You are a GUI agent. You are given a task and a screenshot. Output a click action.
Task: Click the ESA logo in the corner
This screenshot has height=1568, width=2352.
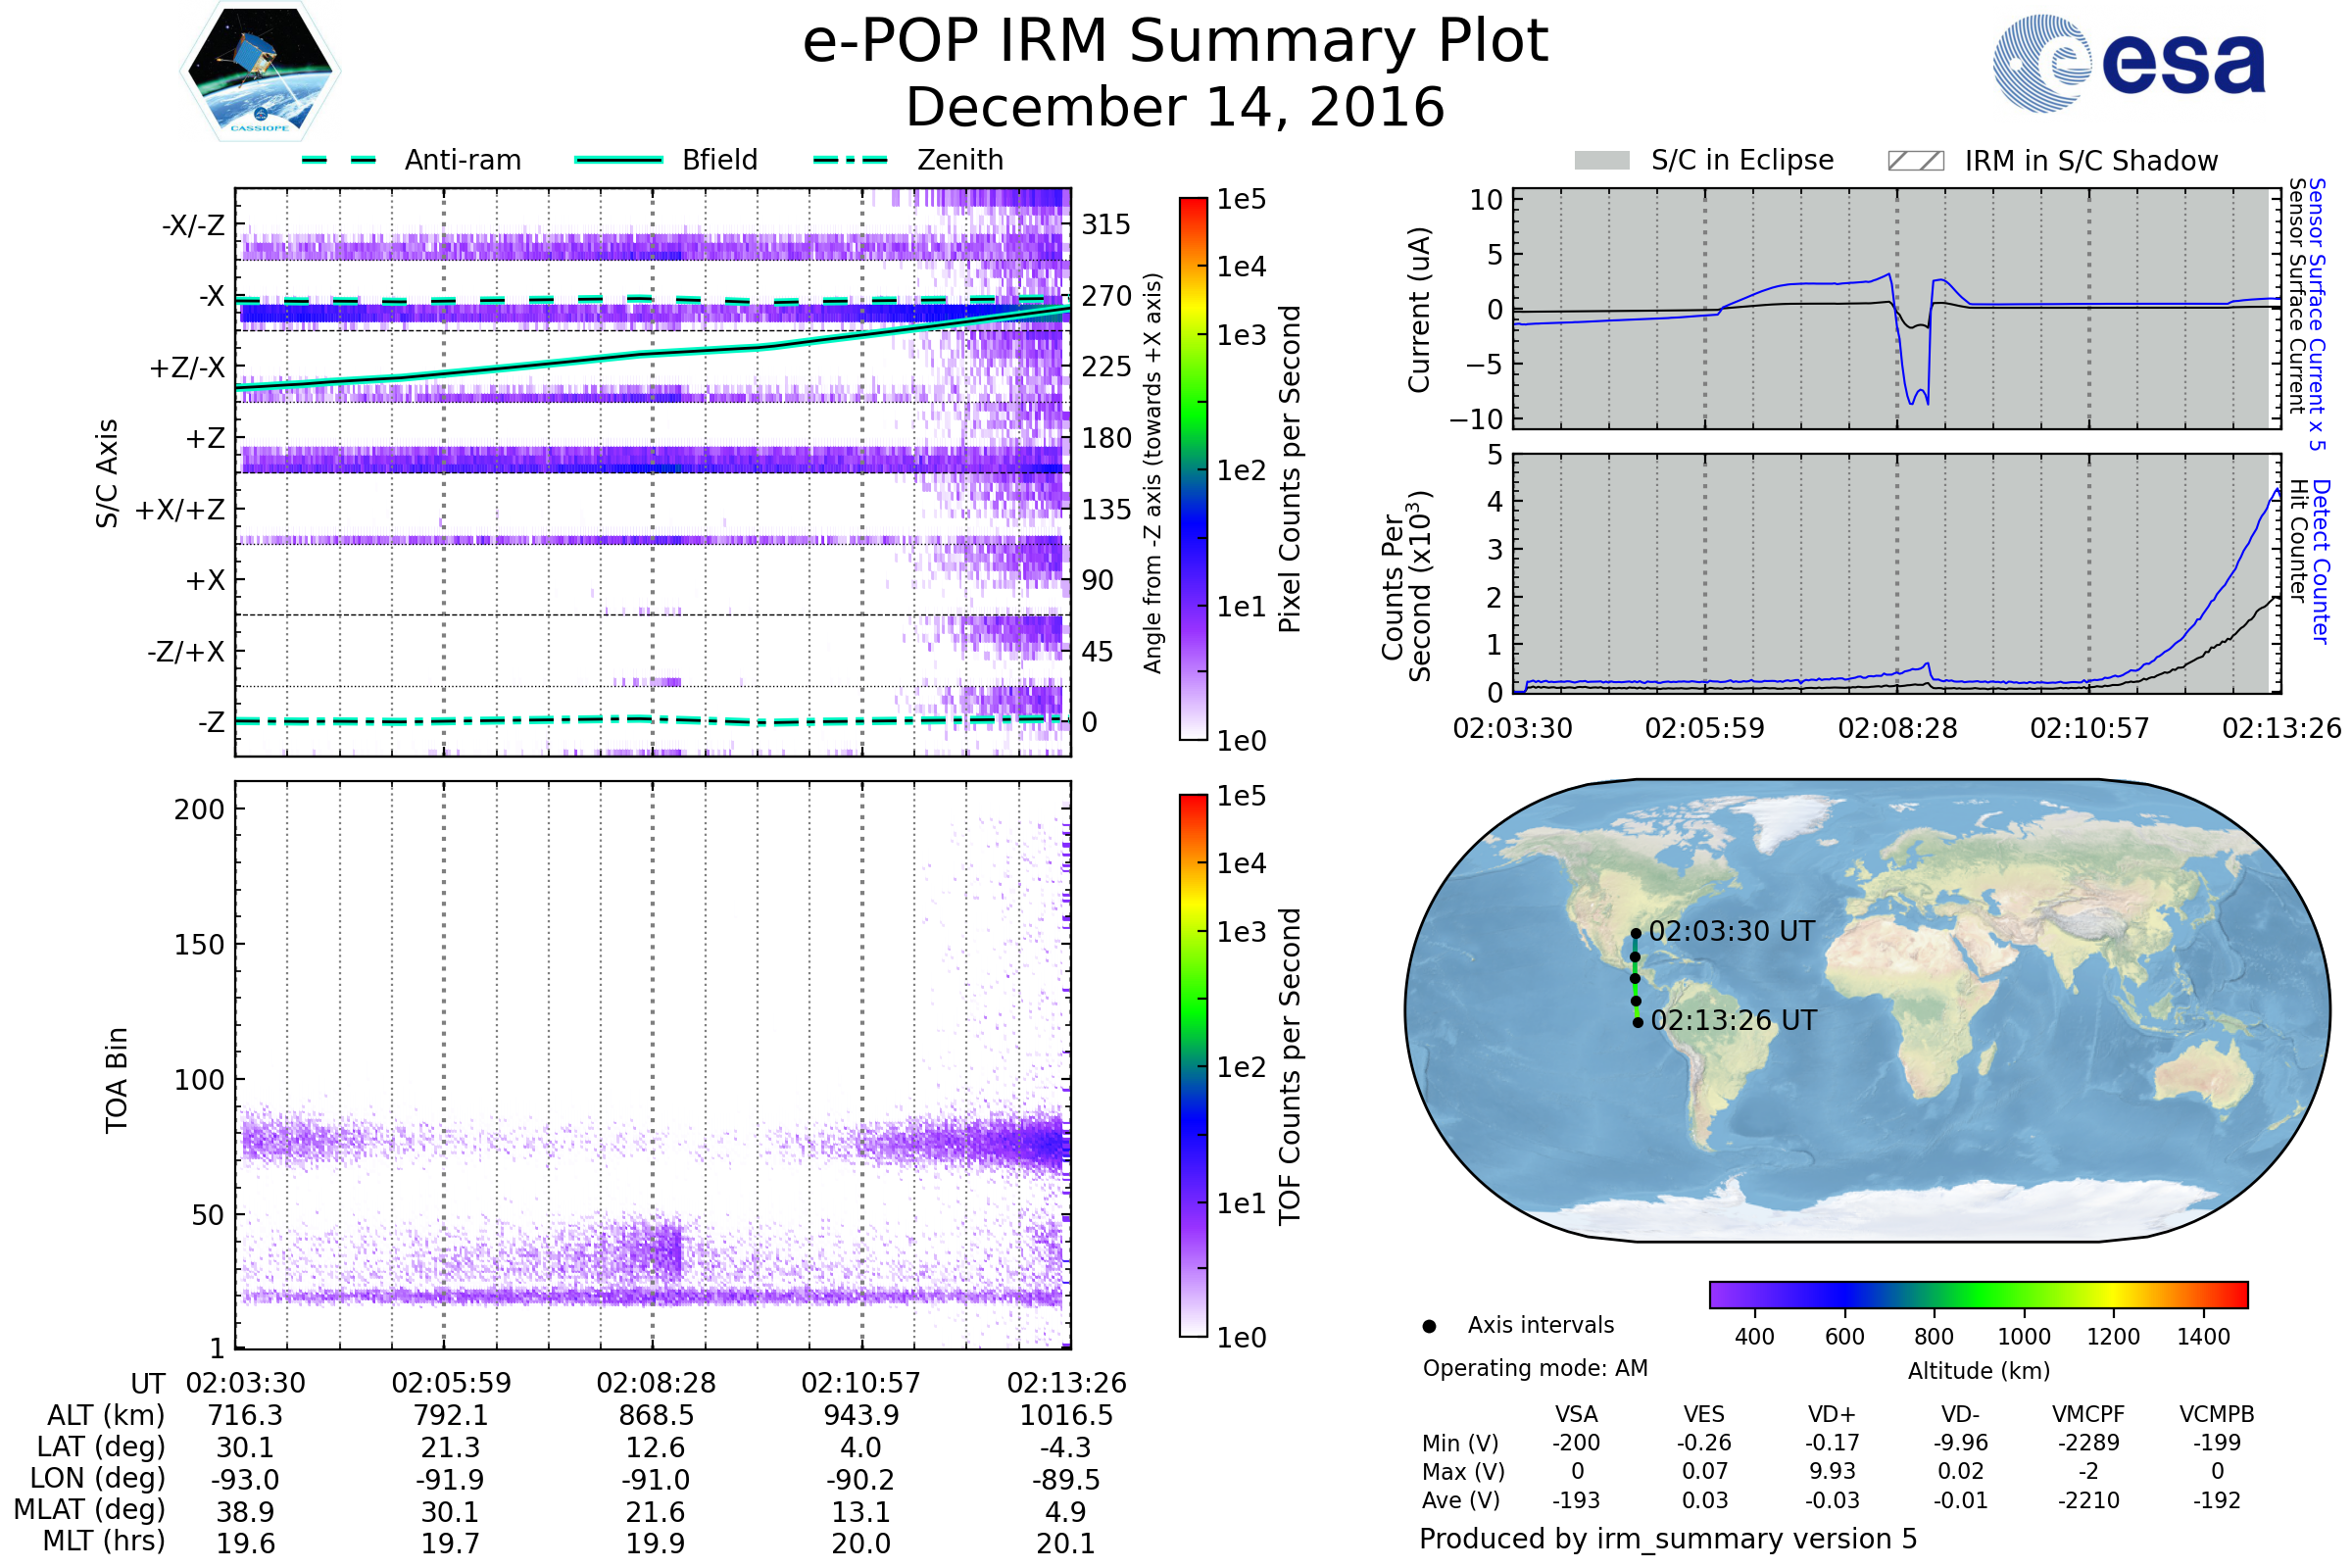[x=2128, y=63]
